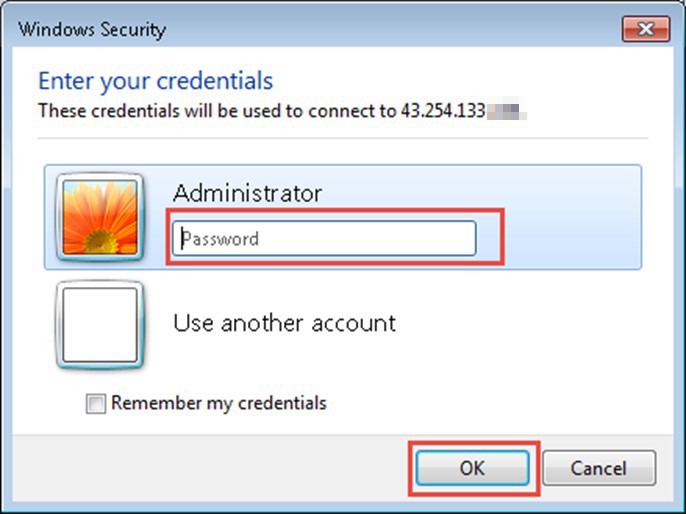This screenshot has width=686, height=514.
Task: Click the blurred portion of the IP address
Action: (x=506, y=111)
